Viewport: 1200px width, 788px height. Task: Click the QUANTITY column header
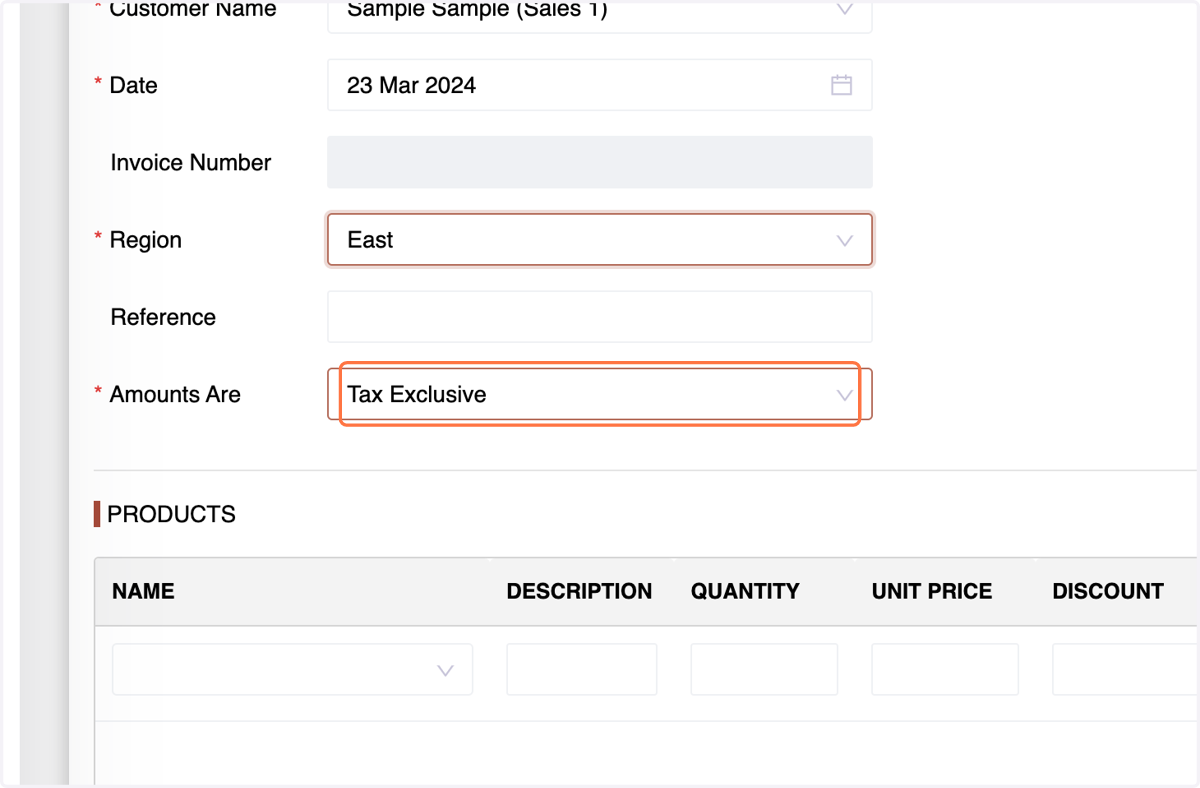click(x=745, y=591)
